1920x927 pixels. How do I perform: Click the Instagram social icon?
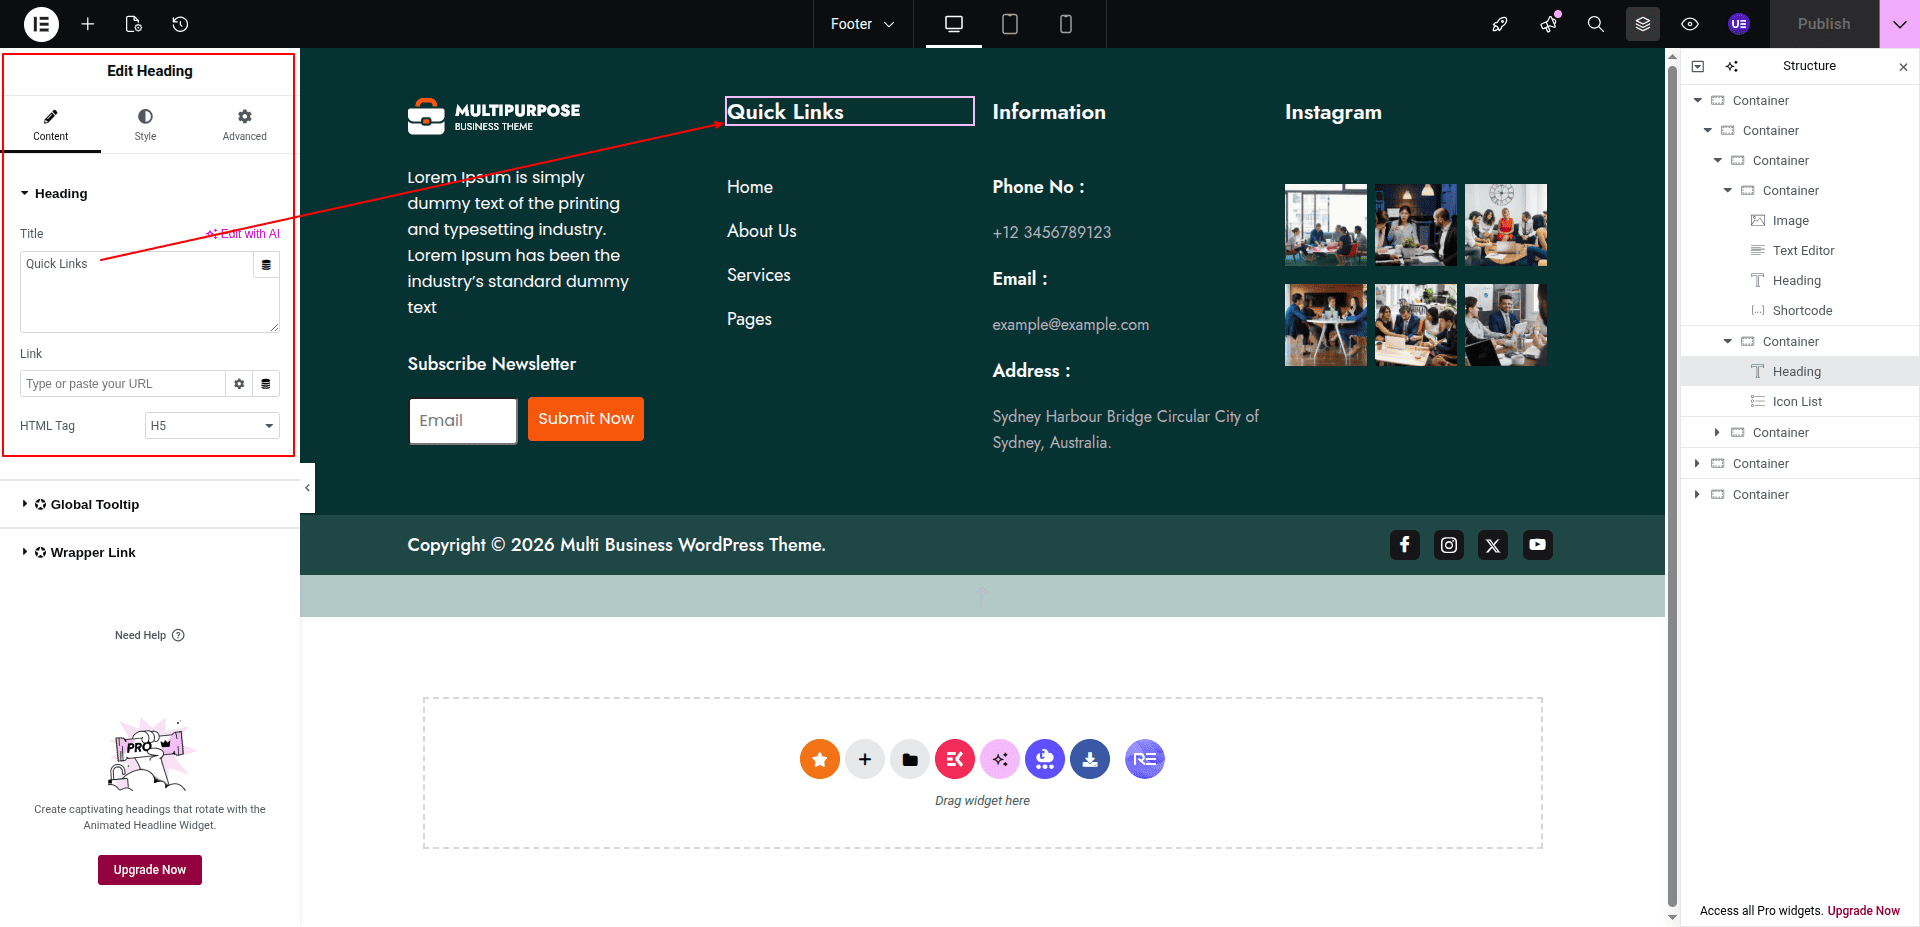pyautogui.click(x=1449, y=545)
